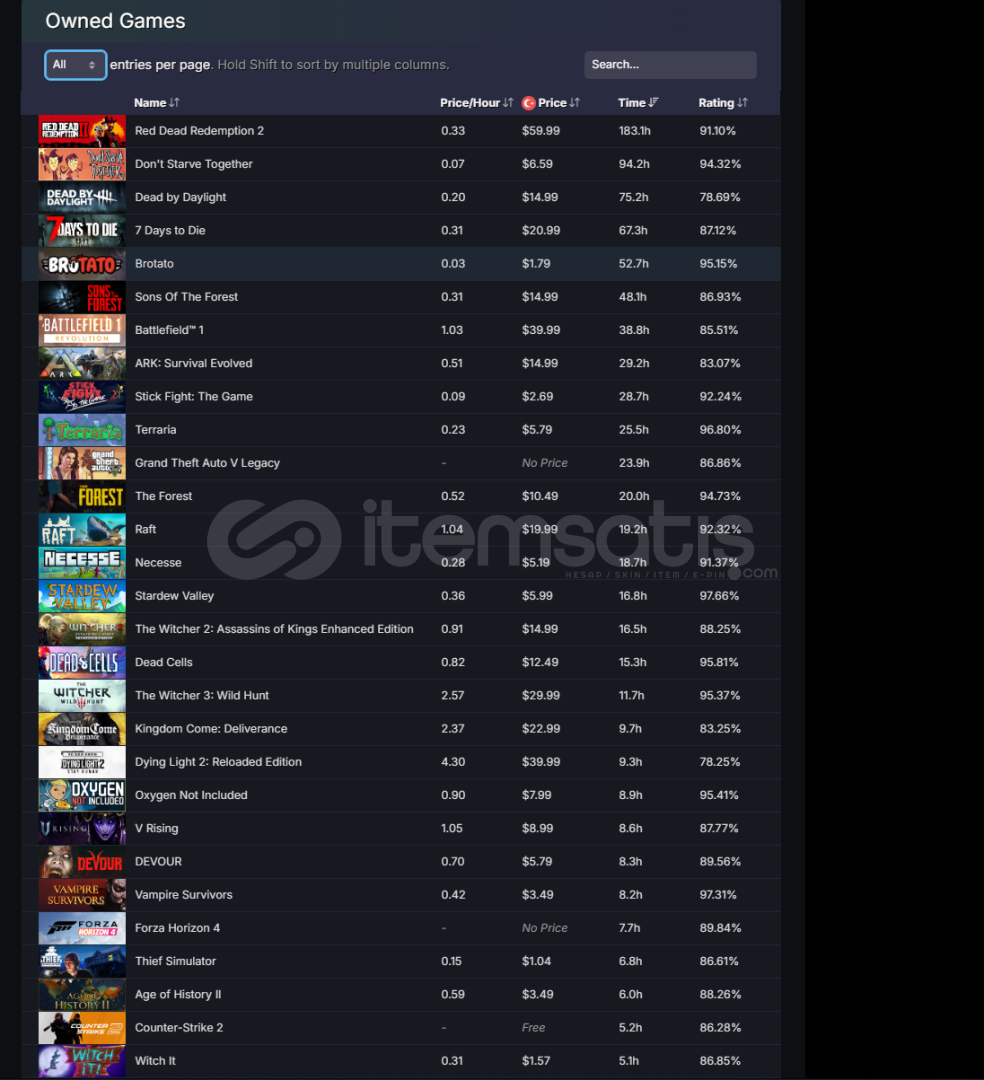Open The Witcher 3: Wild Hunt thumbnail
The image size is (984, 1080).
(82, 696)
